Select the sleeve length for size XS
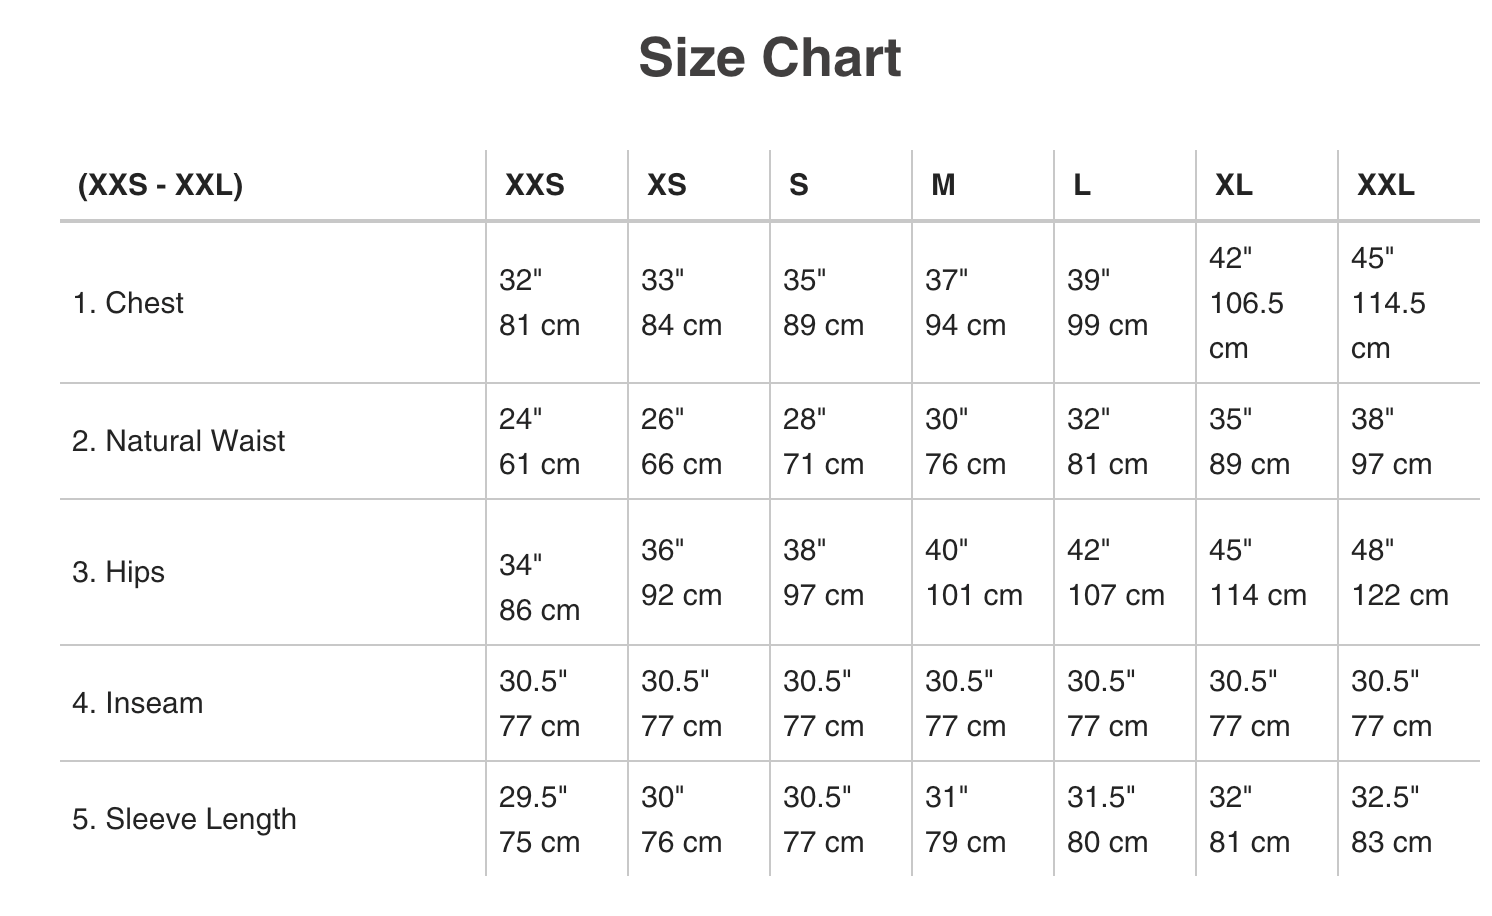 (x=680, y=819)
